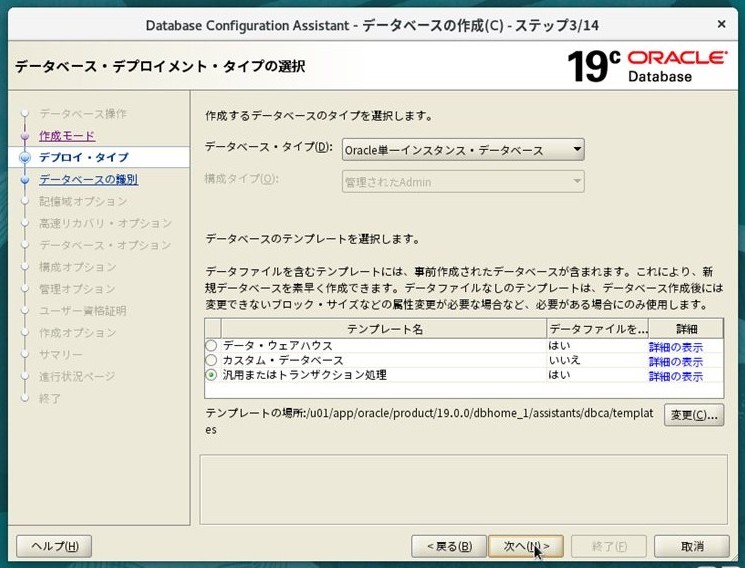Click the デプロイ・タイプ current step bullet icon

click(25, 157)
